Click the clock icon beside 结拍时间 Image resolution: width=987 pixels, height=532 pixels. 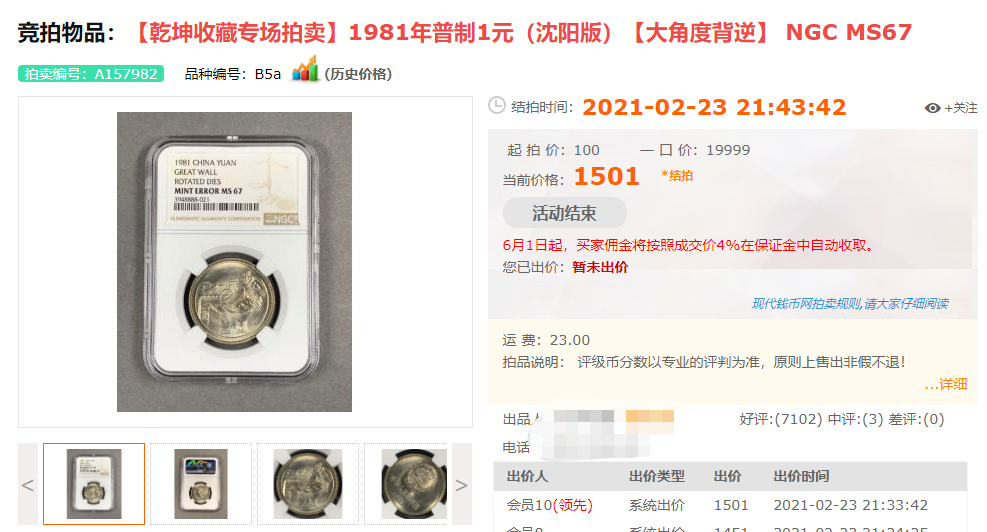[x=497, y=105]
